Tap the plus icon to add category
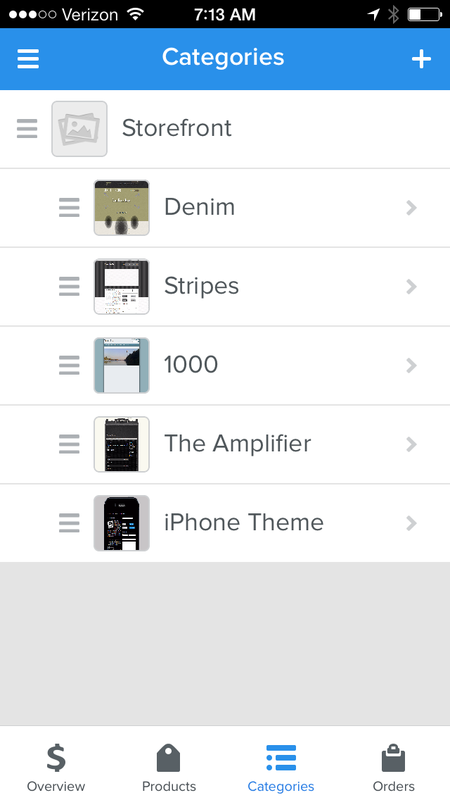Image resolution: width=450 pixels, height=800 pixels. point(421,59)
